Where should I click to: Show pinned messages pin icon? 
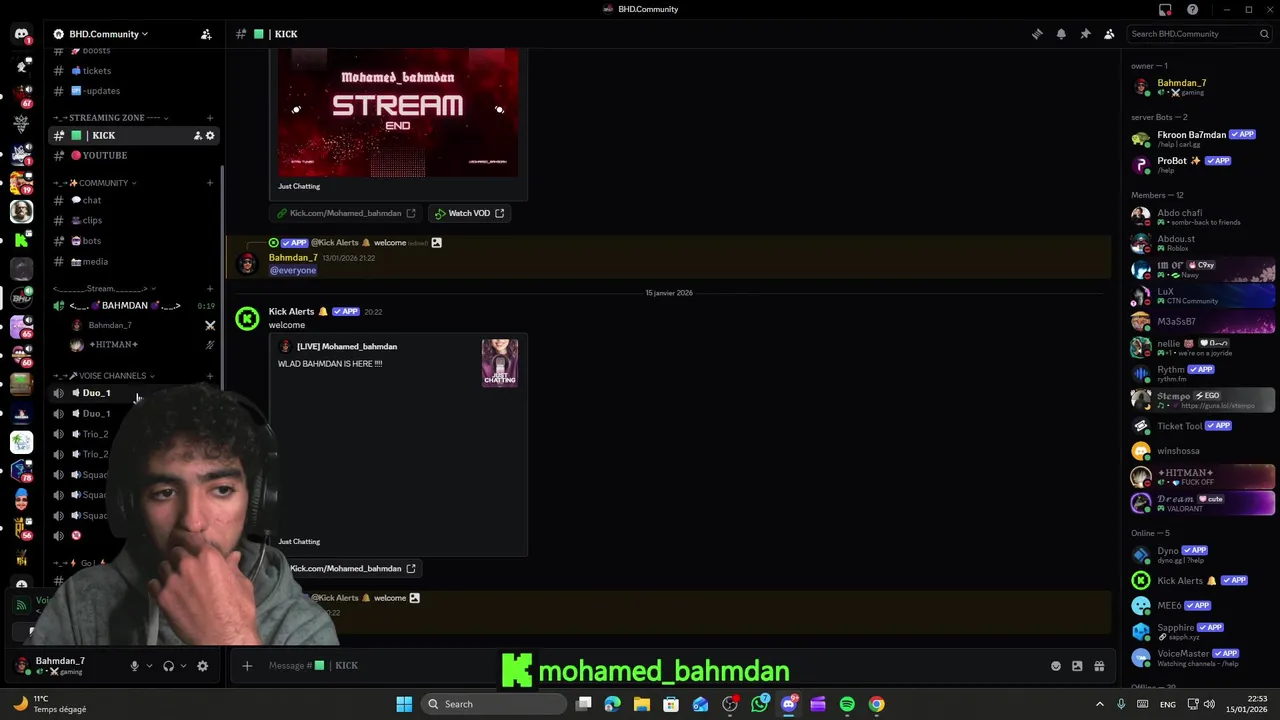[1085, 34]
